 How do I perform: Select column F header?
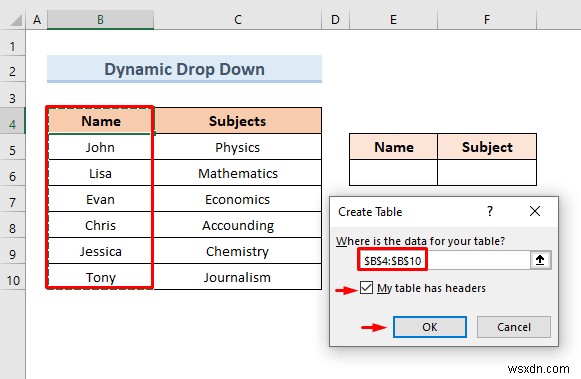487,20
